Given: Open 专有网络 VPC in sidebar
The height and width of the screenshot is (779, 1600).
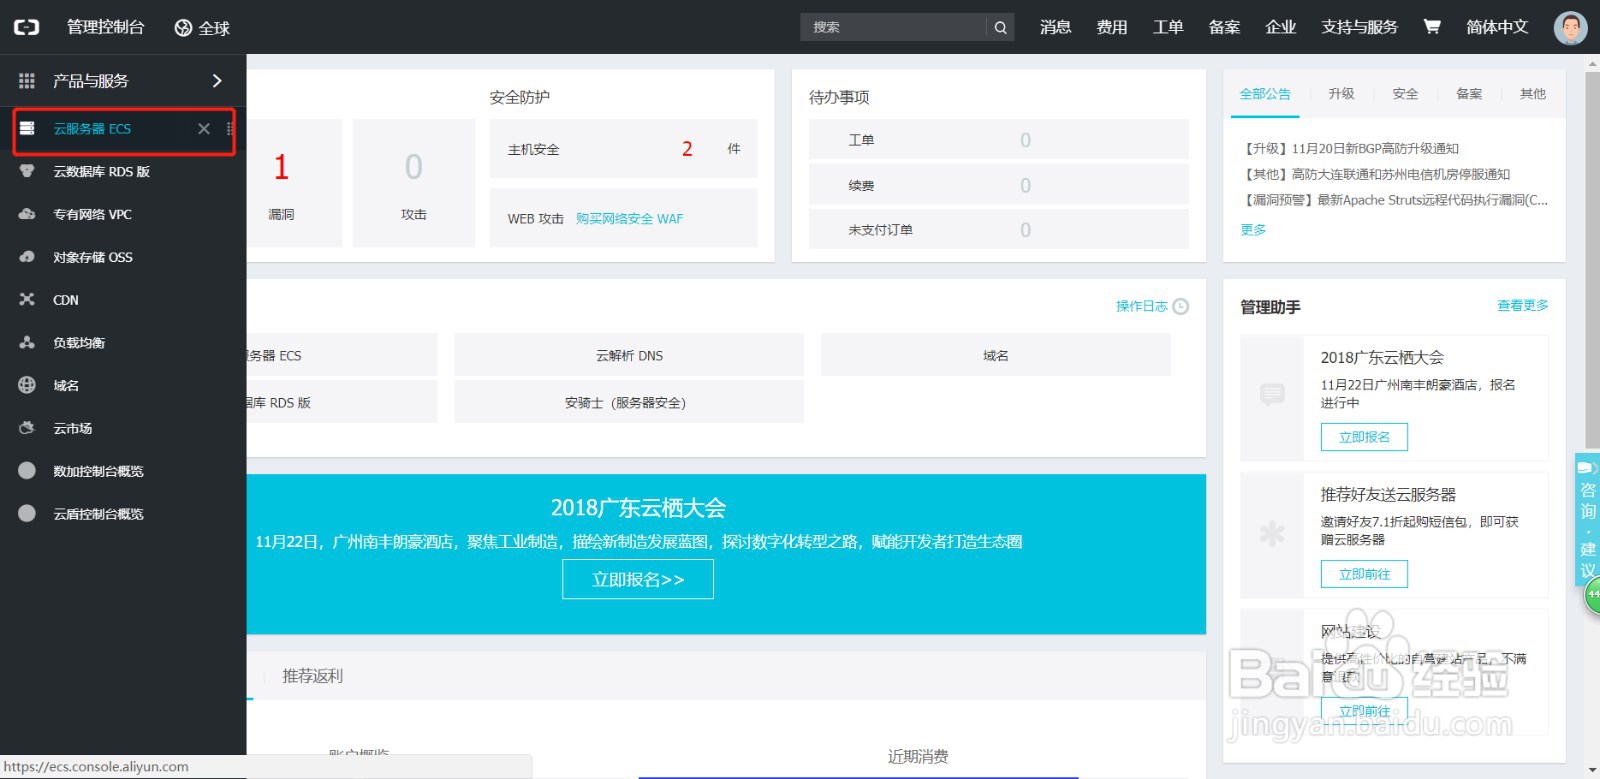Looking at the screenshot, I should (92, 214).
